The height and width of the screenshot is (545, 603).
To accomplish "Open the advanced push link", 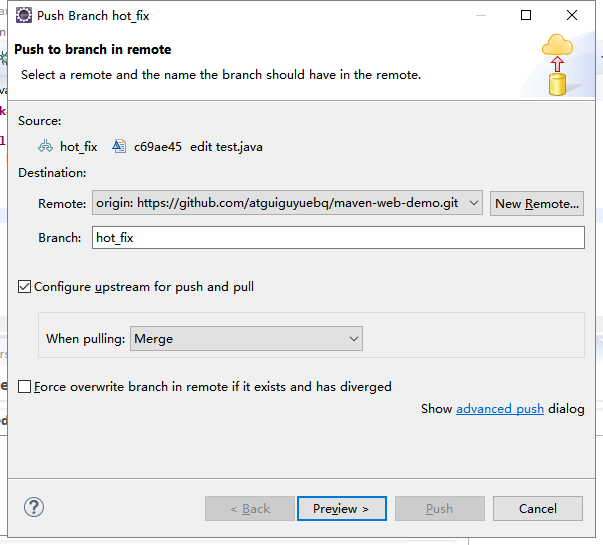I will (x=500, y=408).
